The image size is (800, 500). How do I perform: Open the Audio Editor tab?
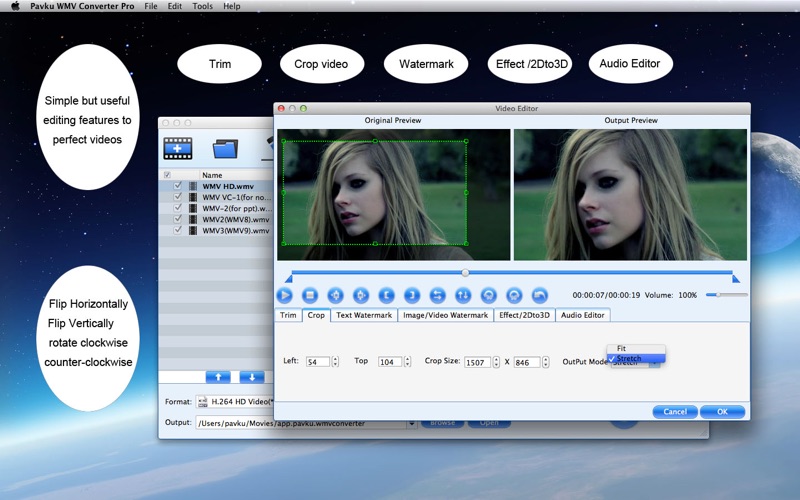pos(583,315)
